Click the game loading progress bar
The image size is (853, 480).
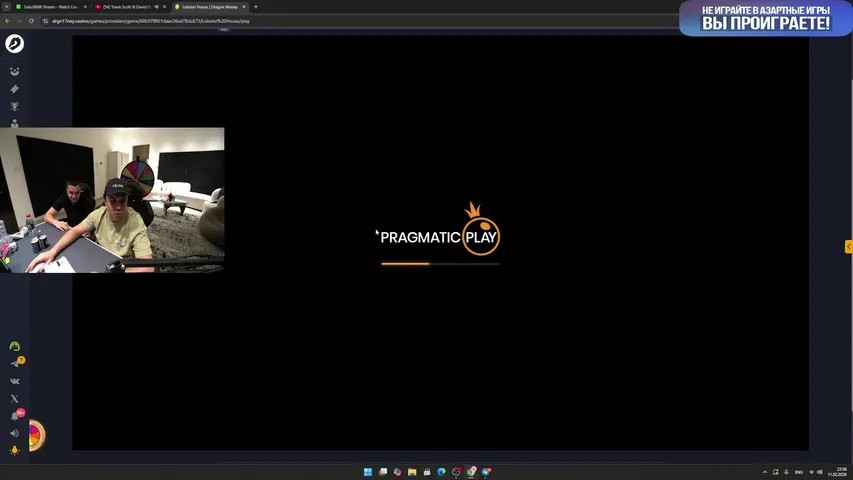tap(440, 264)
